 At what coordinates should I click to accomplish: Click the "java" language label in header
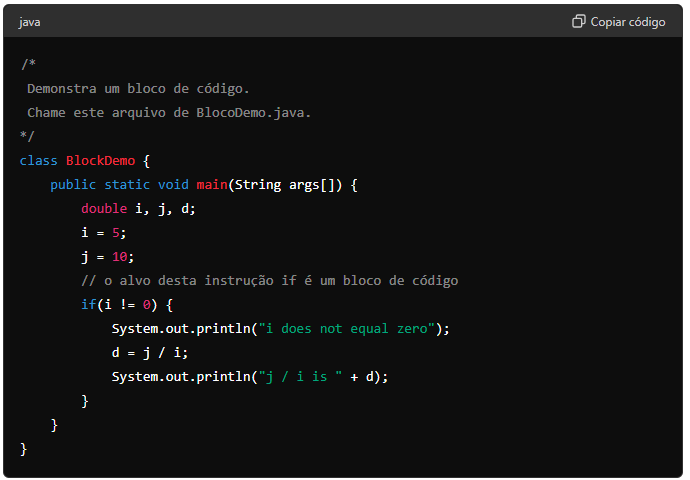(29, 22)
